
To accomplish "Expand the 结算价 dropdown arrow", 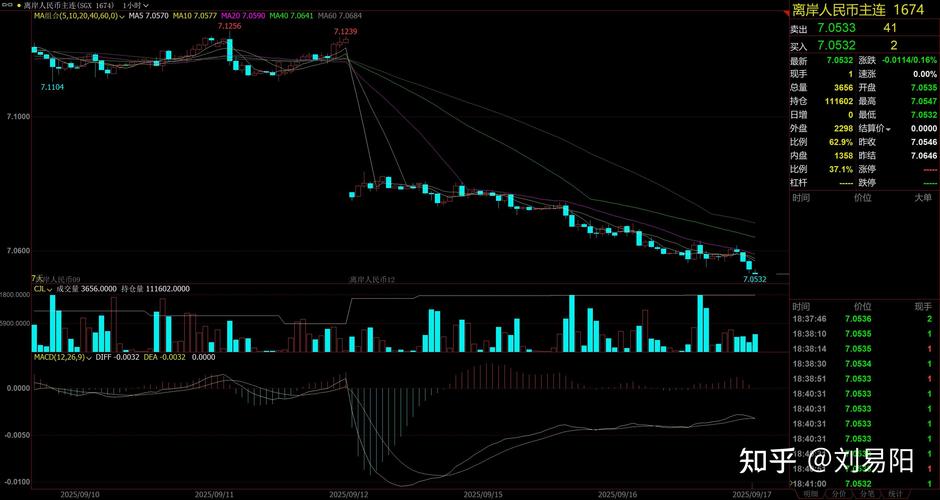I will [886, 128].
